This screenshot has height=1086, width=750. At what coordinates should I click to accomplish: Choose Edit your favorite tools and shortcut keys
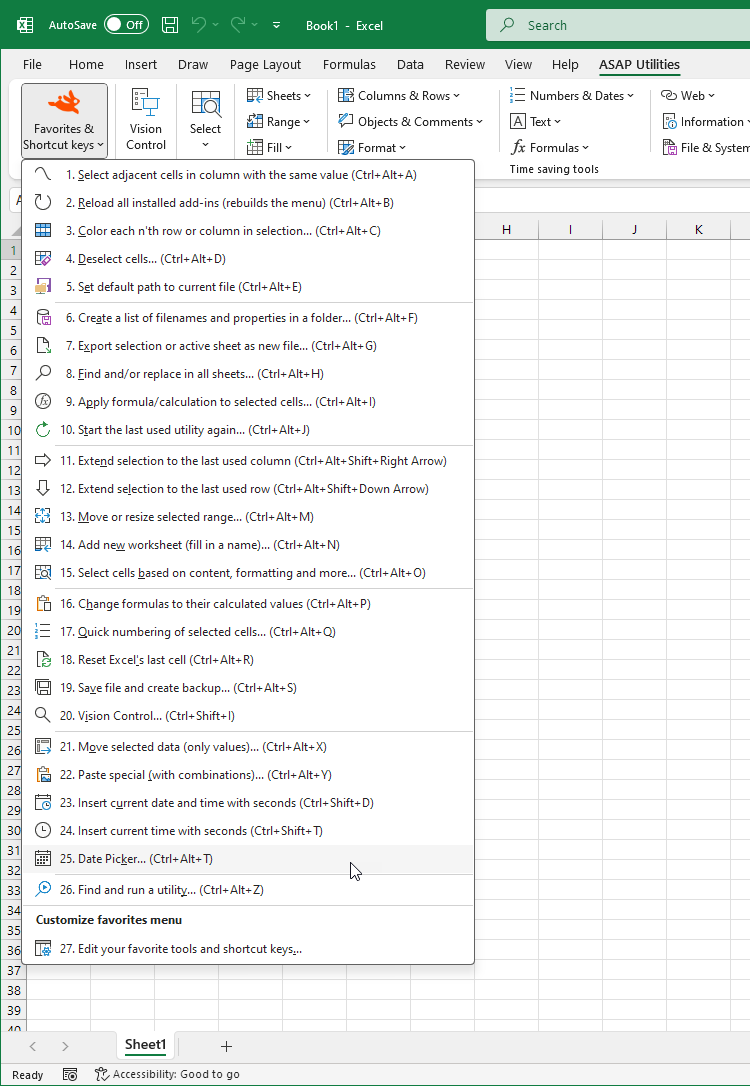pyautogui.click(x=248, y=949)
